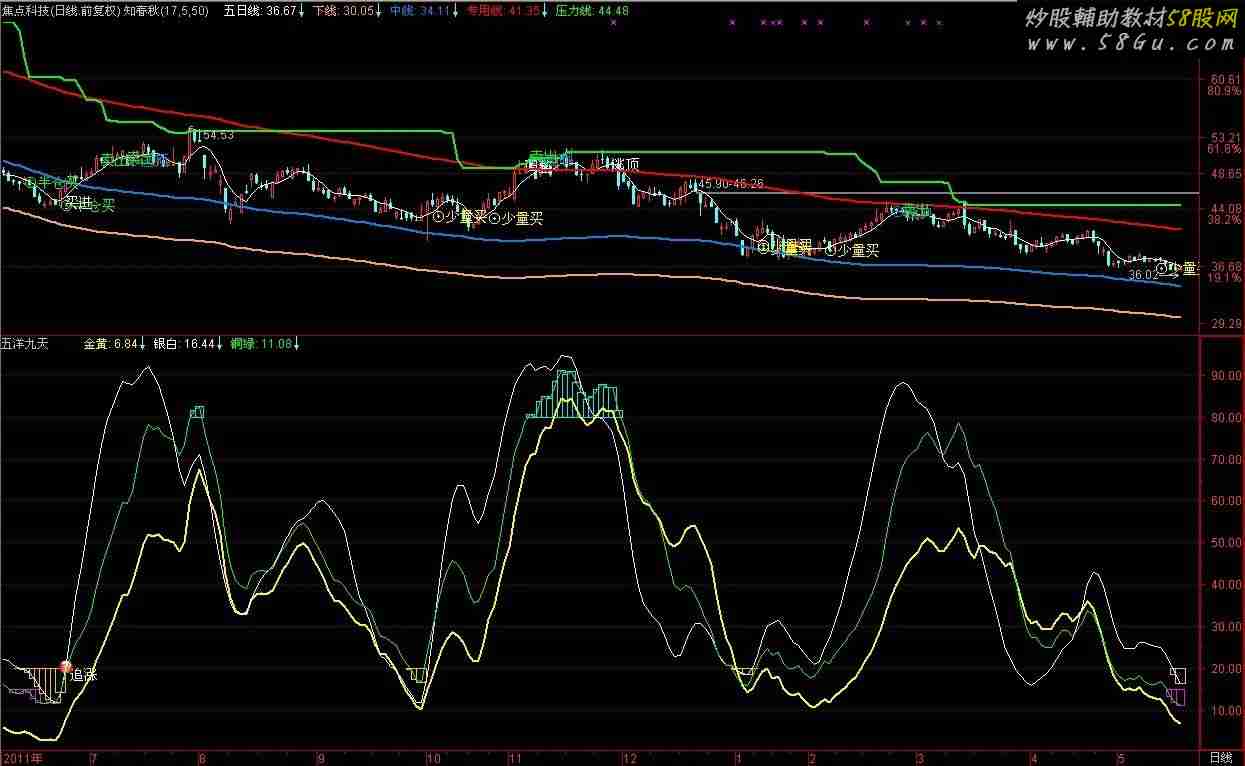Image resolution: width=1245 pixels, height=766 pixels.
Task: Click the 日线 period label at bottom-right
Action: pyautogui.click(x=1222, y=758)
